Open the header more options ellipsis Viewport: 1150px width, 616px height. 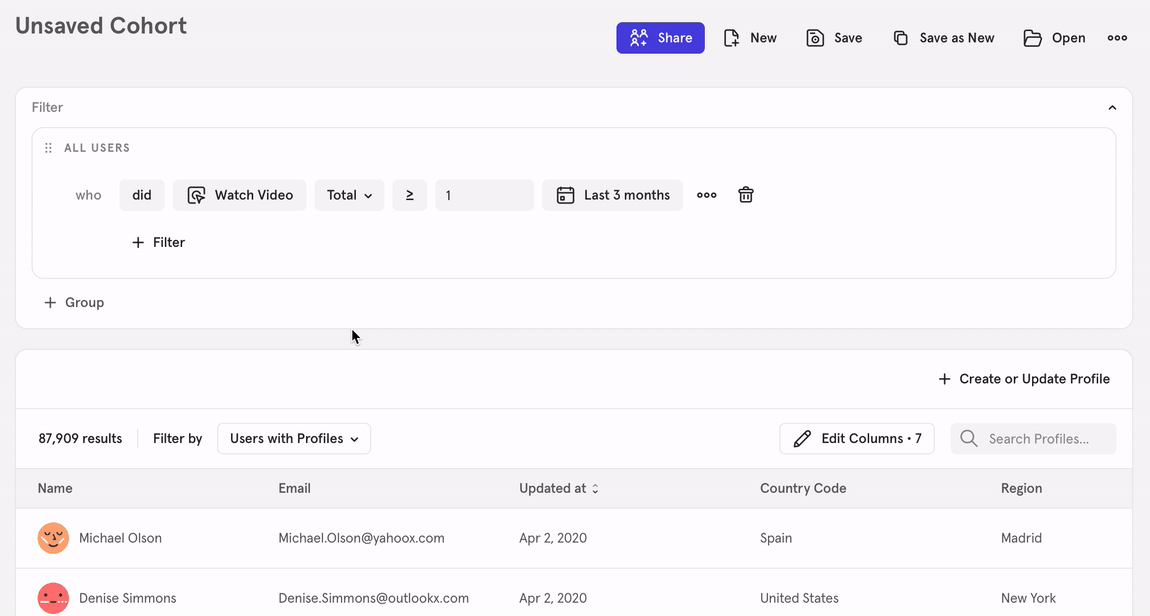click(x=1117, y=38)
